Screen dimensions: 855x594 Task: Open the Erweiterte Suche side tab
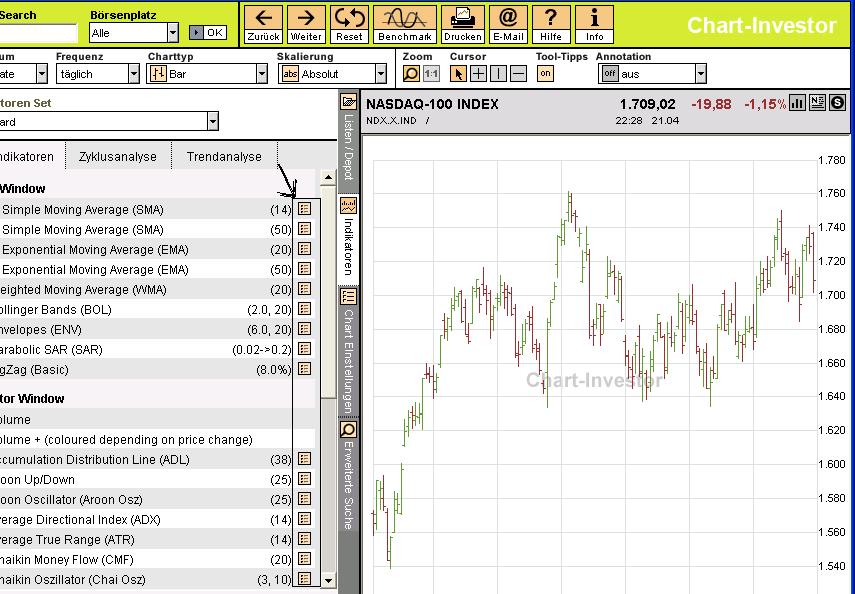(348, 476)
